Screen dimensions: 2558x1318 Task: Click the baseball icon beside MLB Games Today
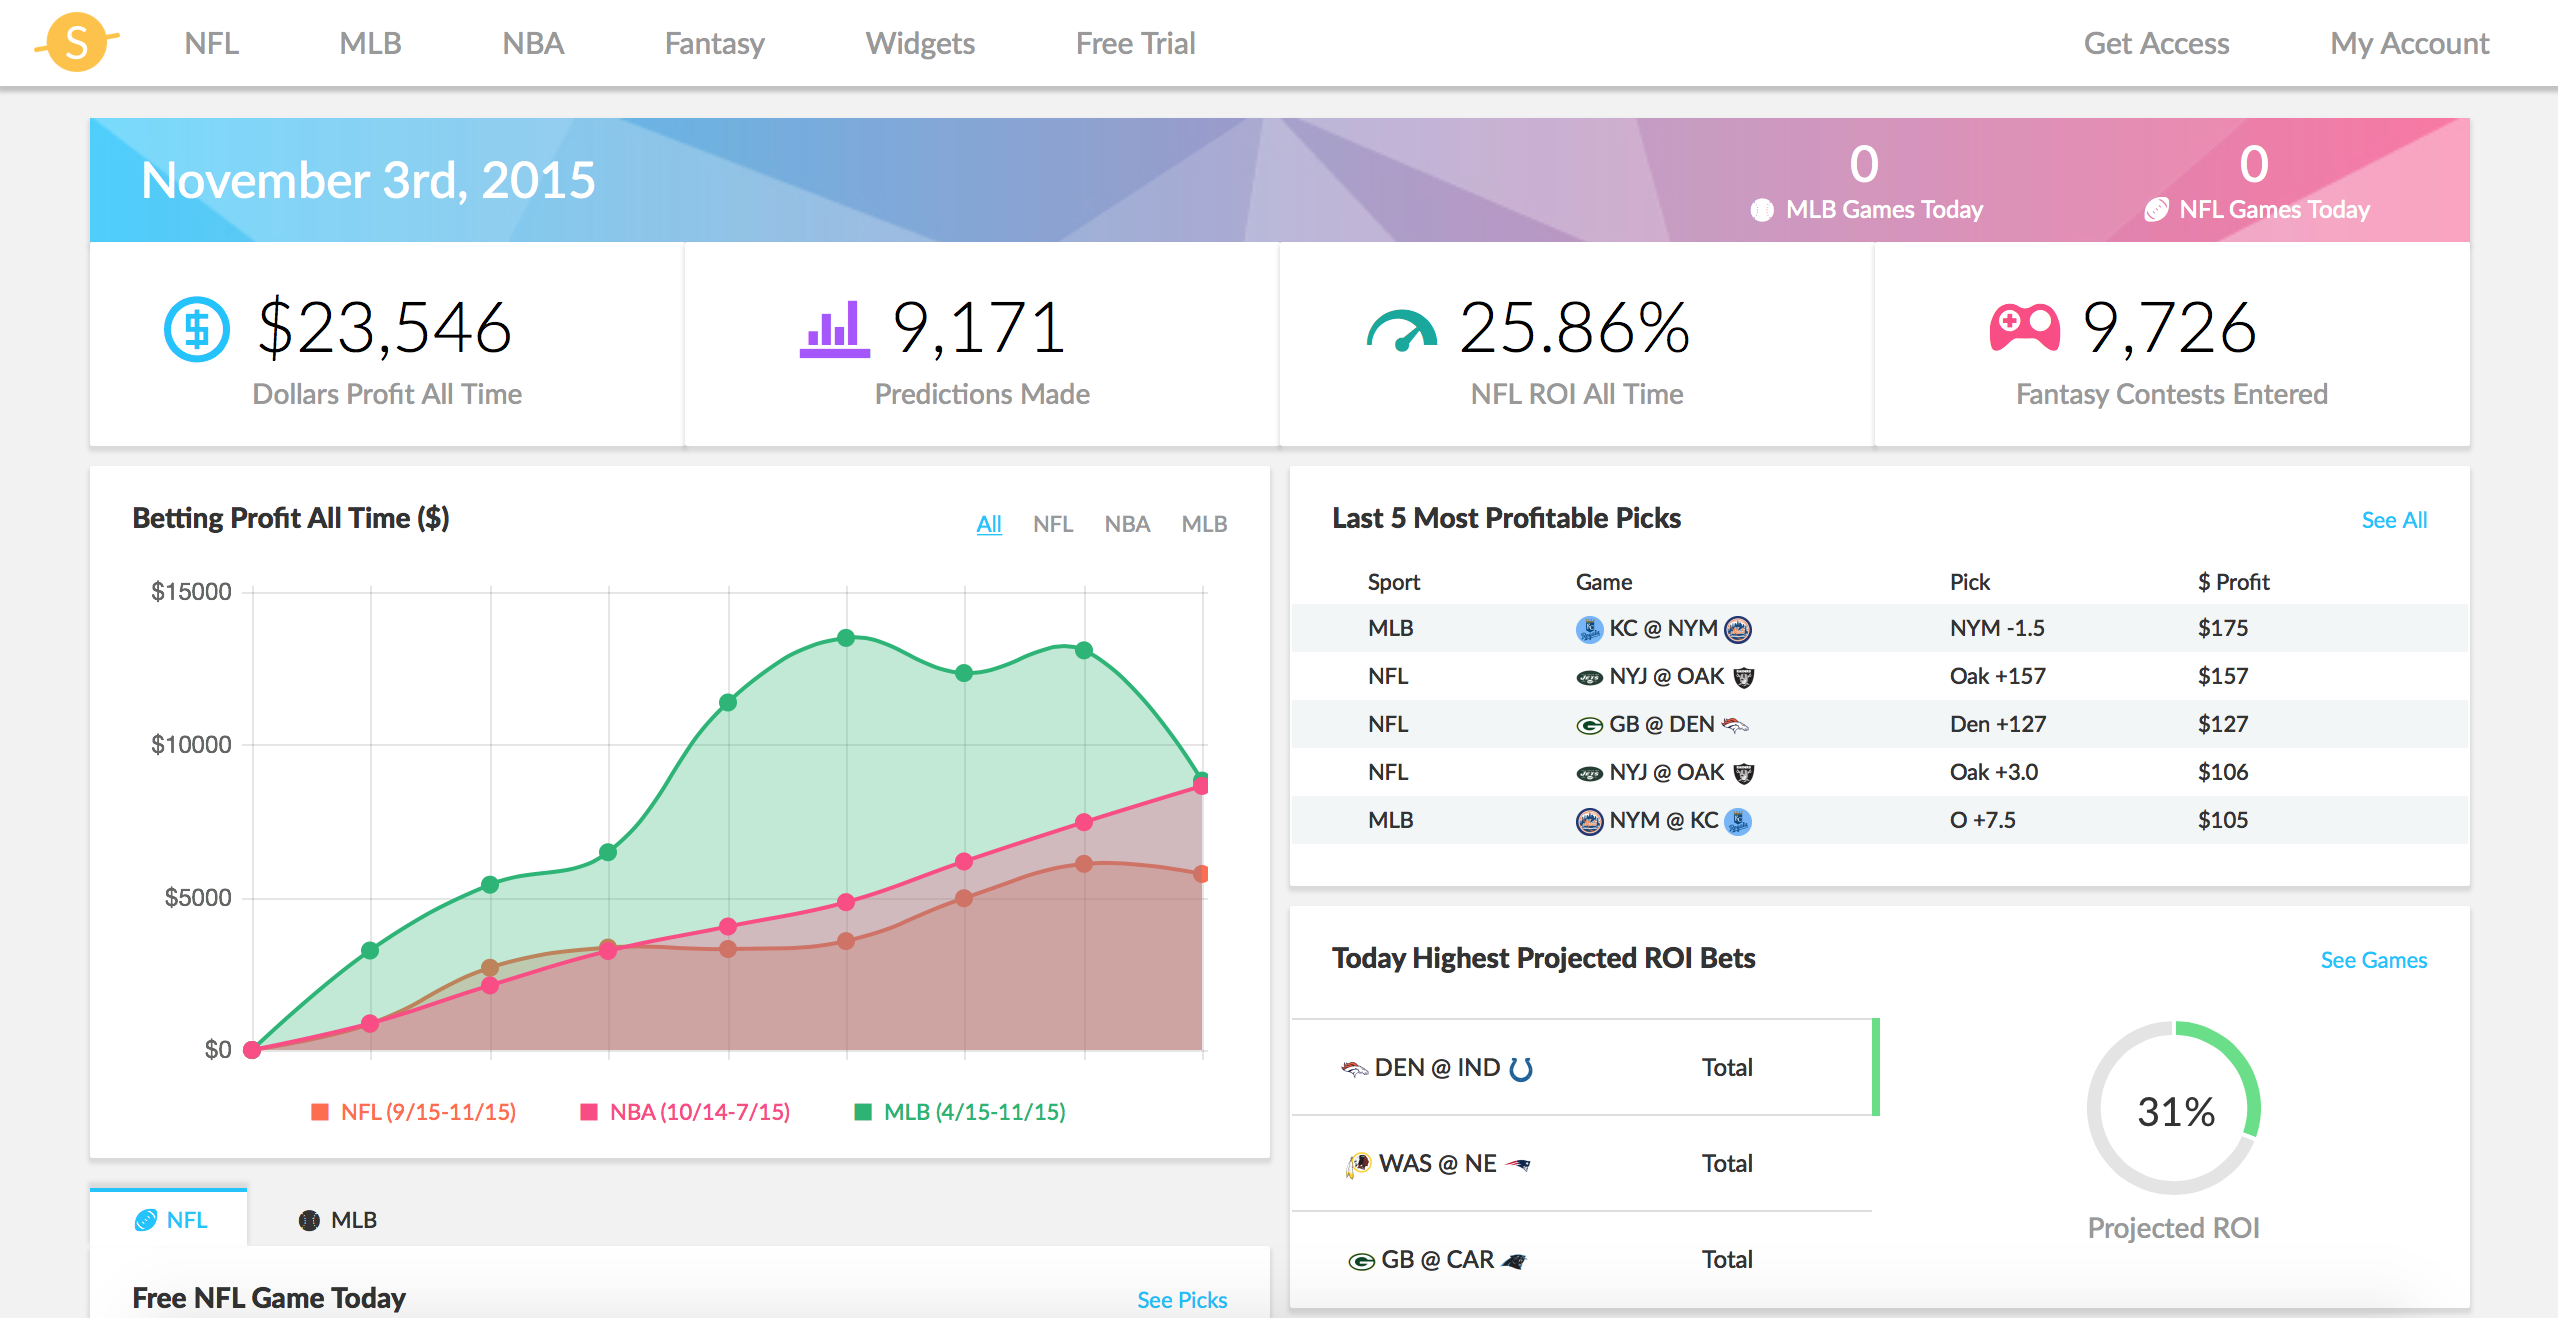(1762, 210)
